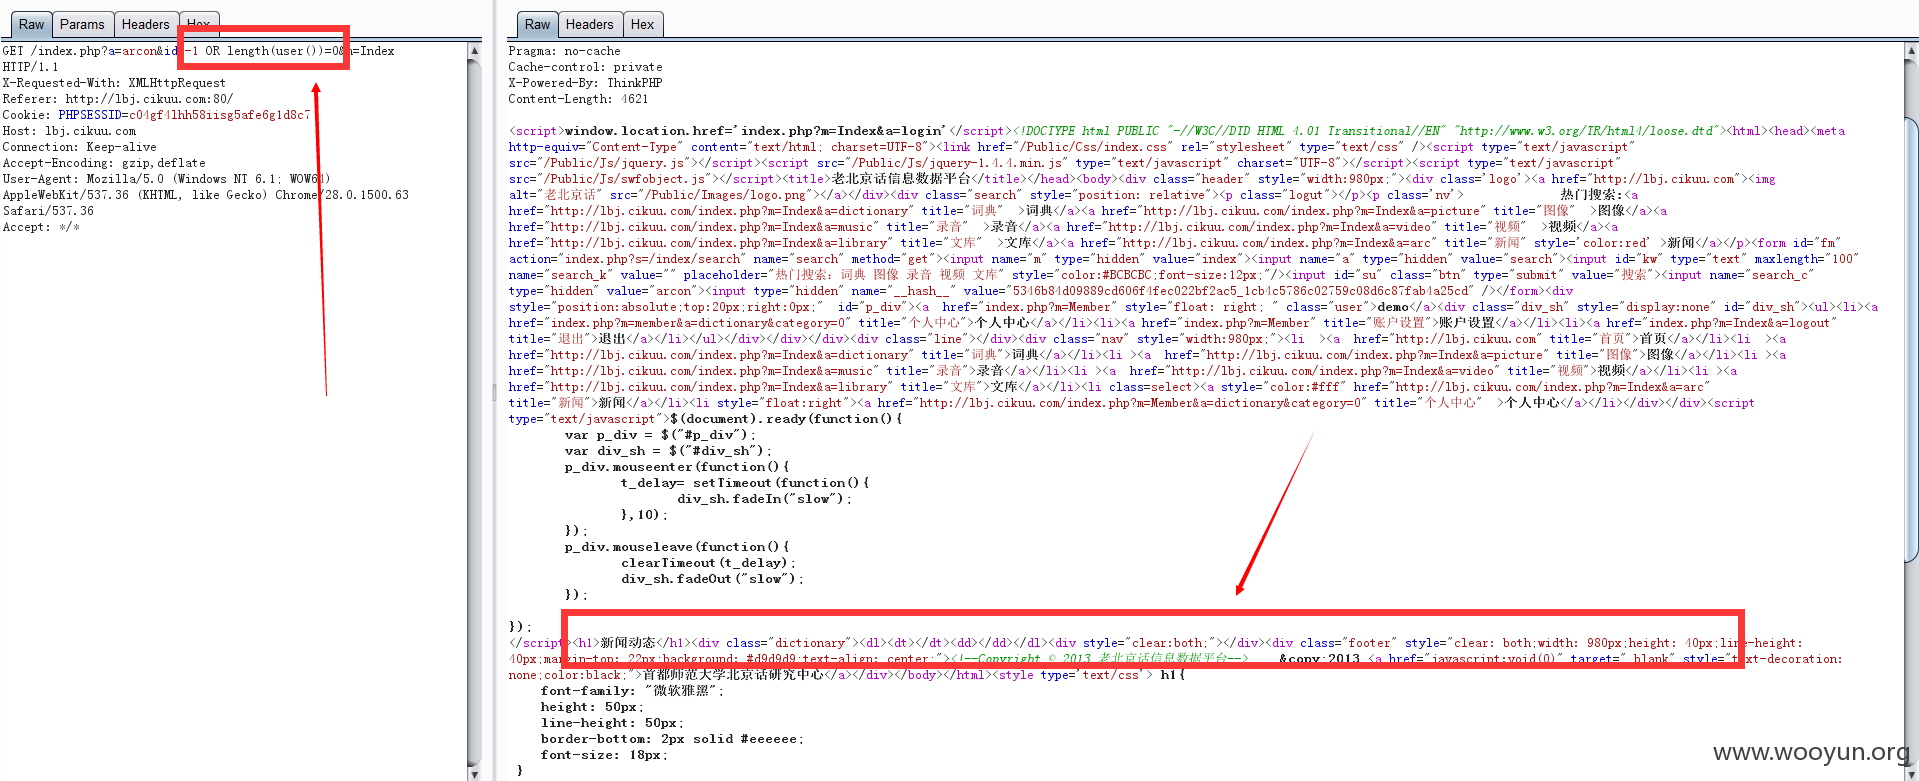Open the request Headers tab
The height and width of the screenshot is (781, 1919).
click(x=146, y=24)
